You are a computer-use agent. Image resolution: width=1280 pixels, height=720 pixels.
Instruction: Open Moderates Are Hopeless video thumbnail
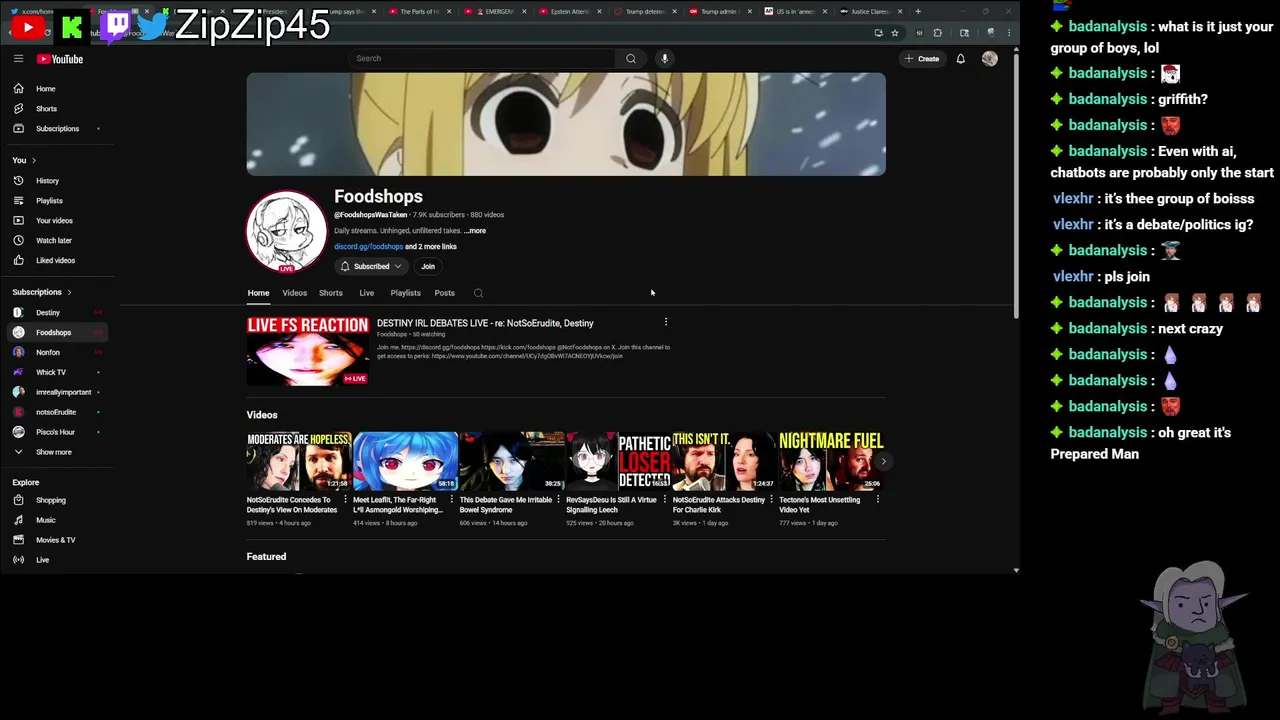298,461
